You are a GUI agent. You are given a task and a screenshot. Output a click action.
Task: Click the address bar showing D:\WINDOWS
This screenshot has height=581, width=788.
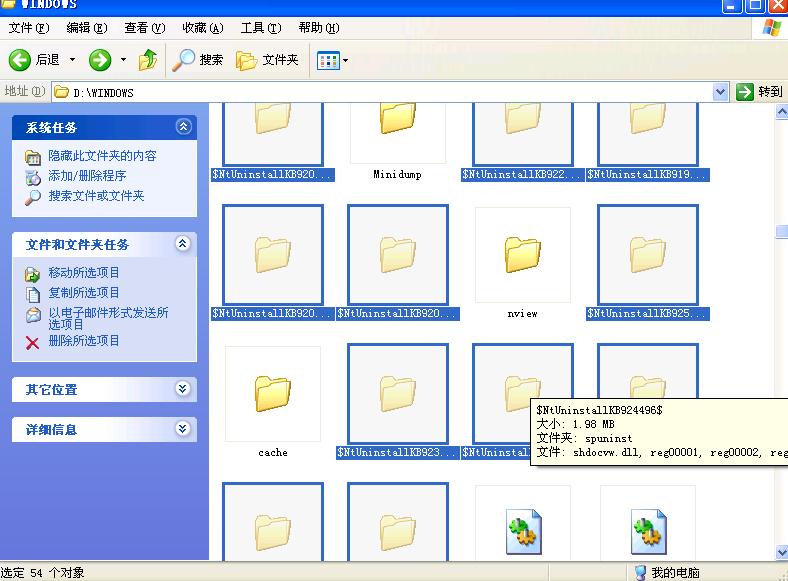point(382,92)
